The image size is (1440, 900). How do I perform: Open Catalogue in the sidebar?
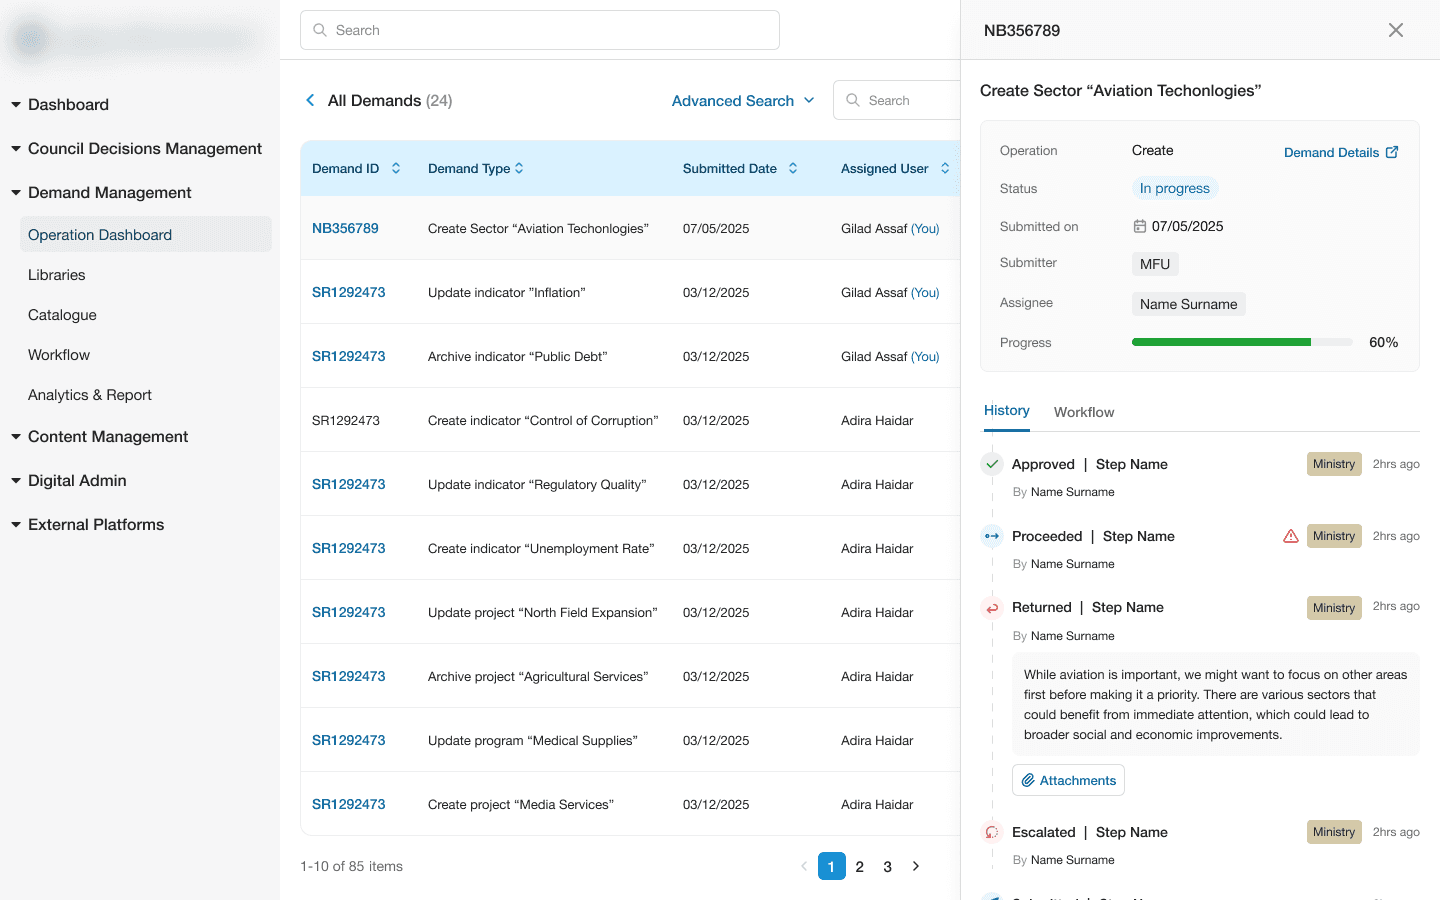pyautogui.click(x=62, y=314)
